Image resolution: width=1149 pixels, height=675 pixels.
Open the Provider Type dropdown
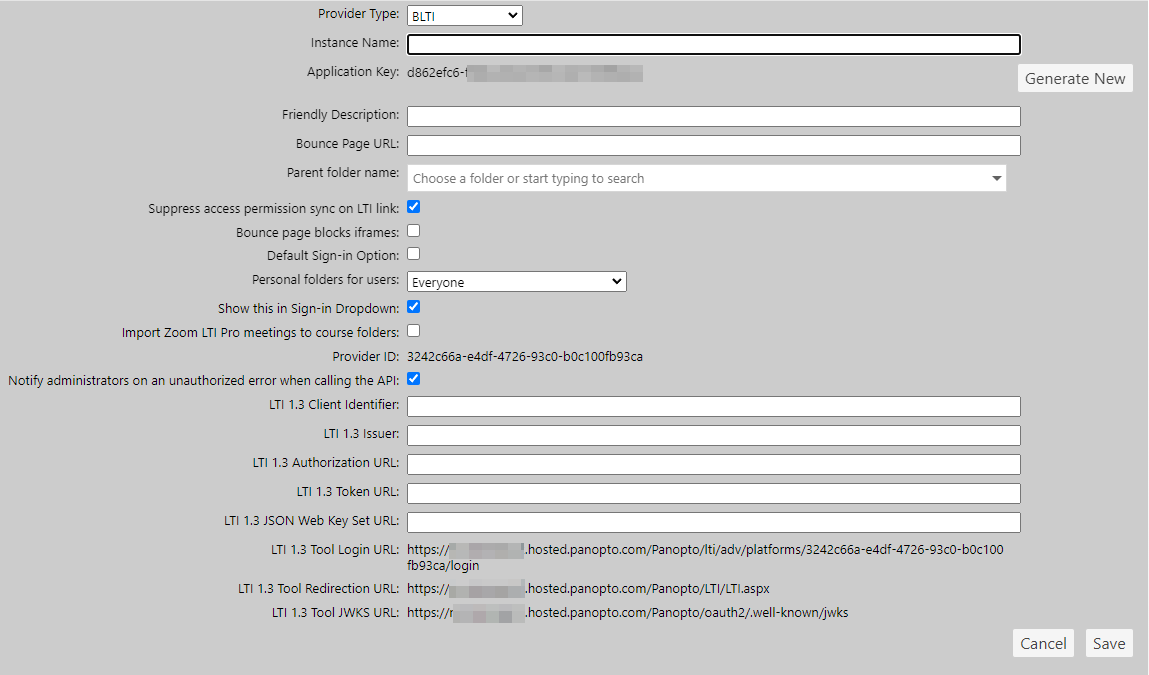[x=465, y=15]
